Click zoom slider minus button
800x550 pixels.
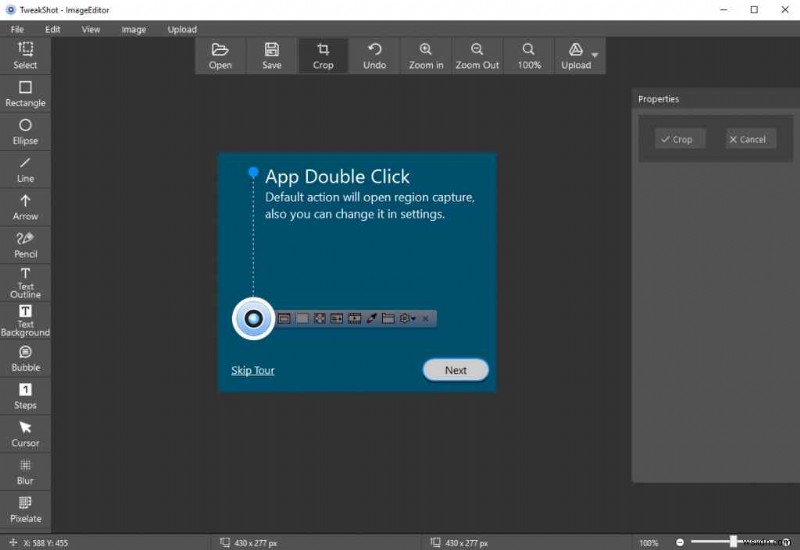[680, 542]
